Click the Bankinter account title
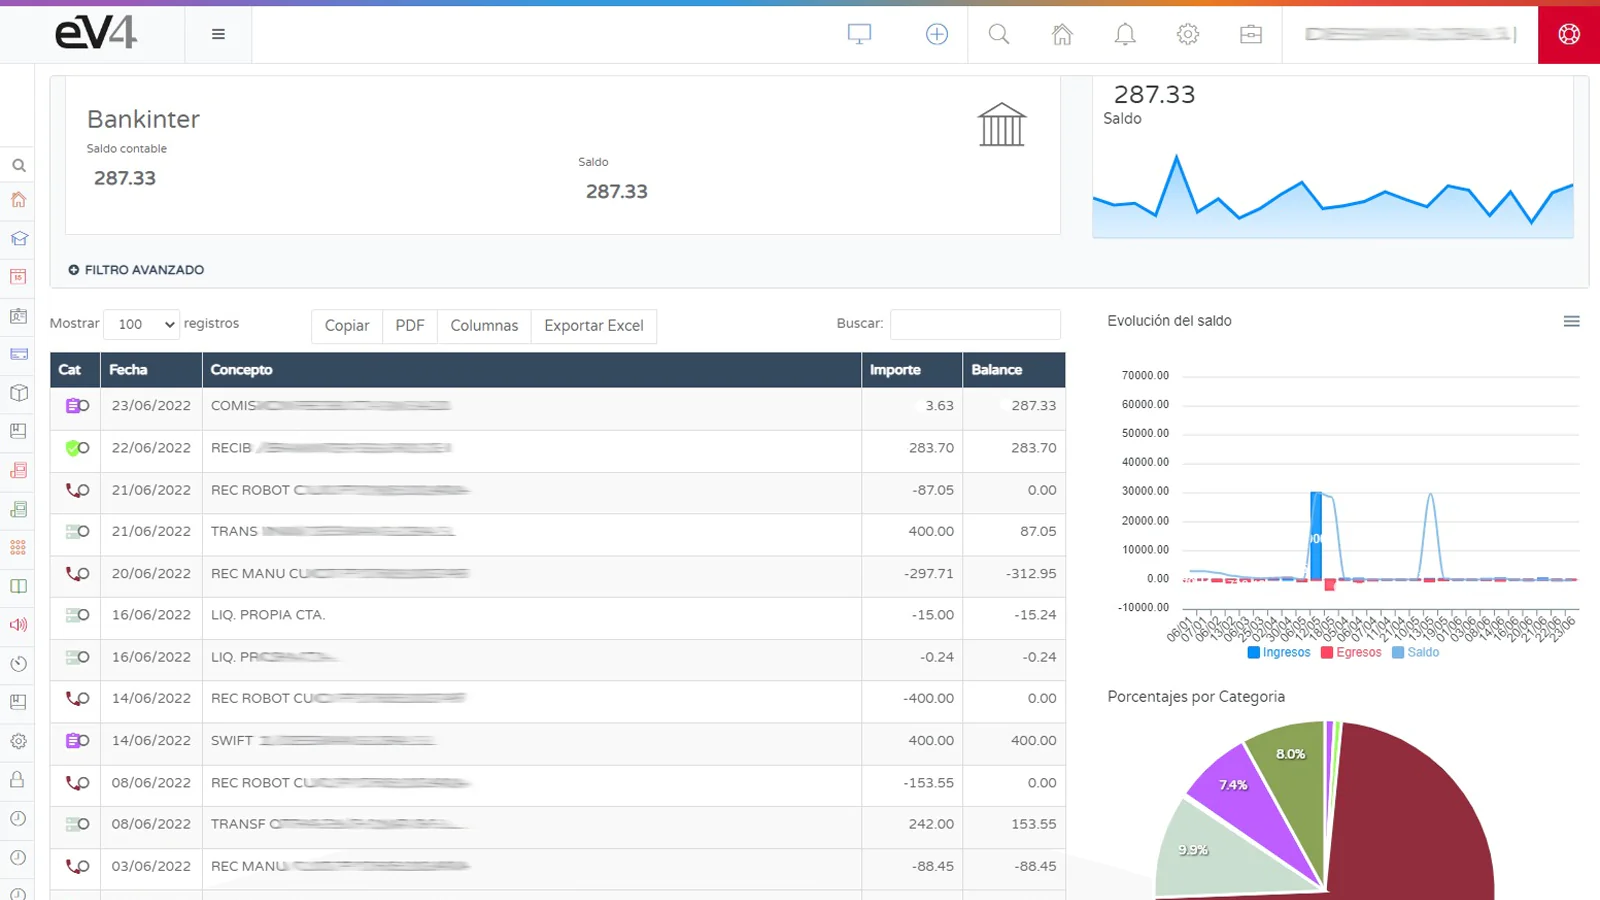 click(143, 119)
